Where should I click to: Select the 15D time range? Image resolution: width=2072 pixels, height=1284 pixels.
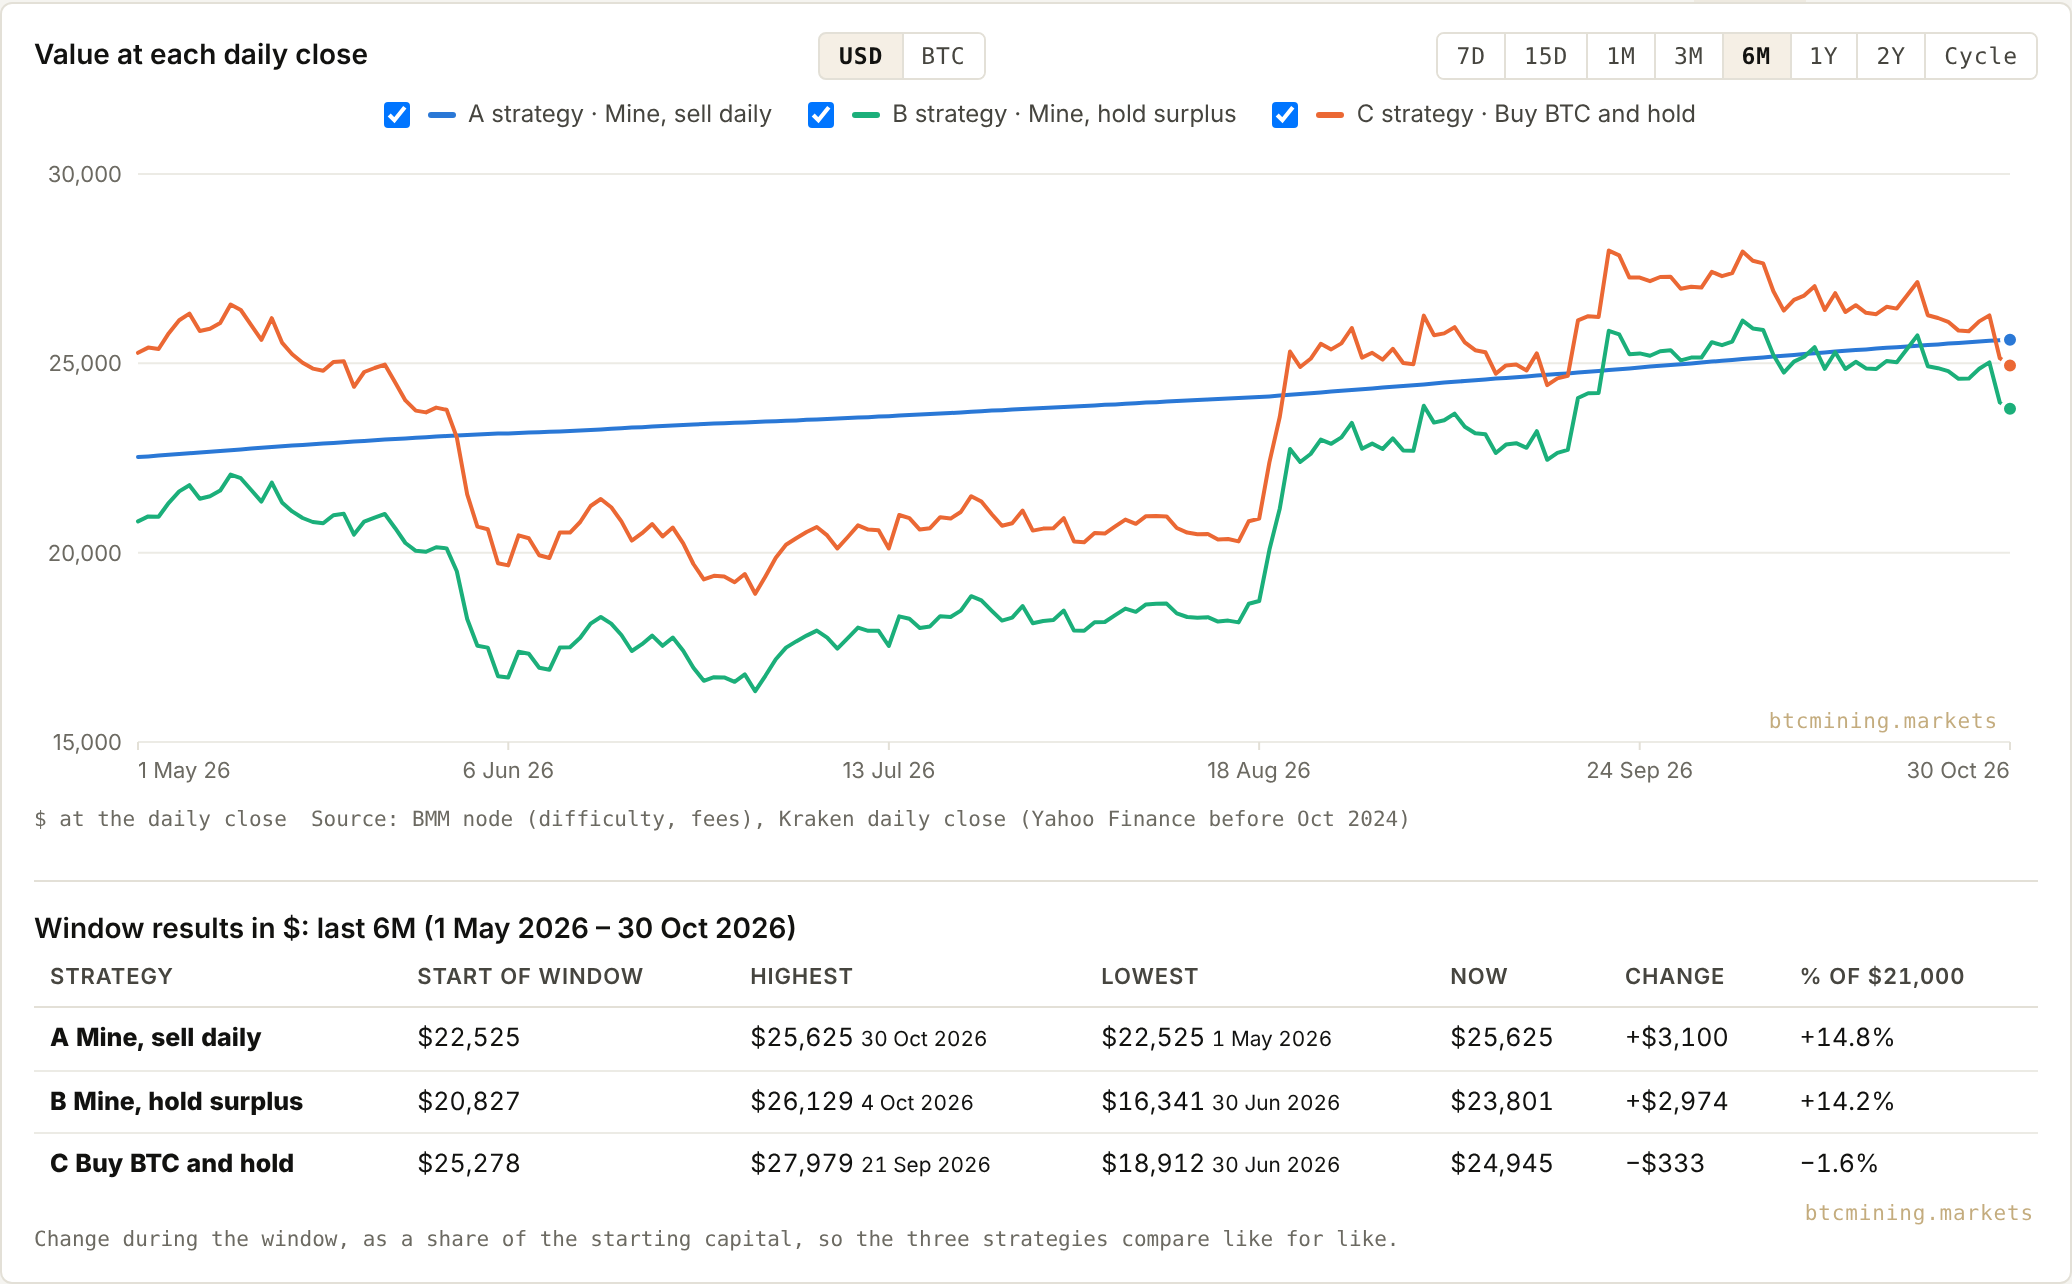click(1546, 56)
